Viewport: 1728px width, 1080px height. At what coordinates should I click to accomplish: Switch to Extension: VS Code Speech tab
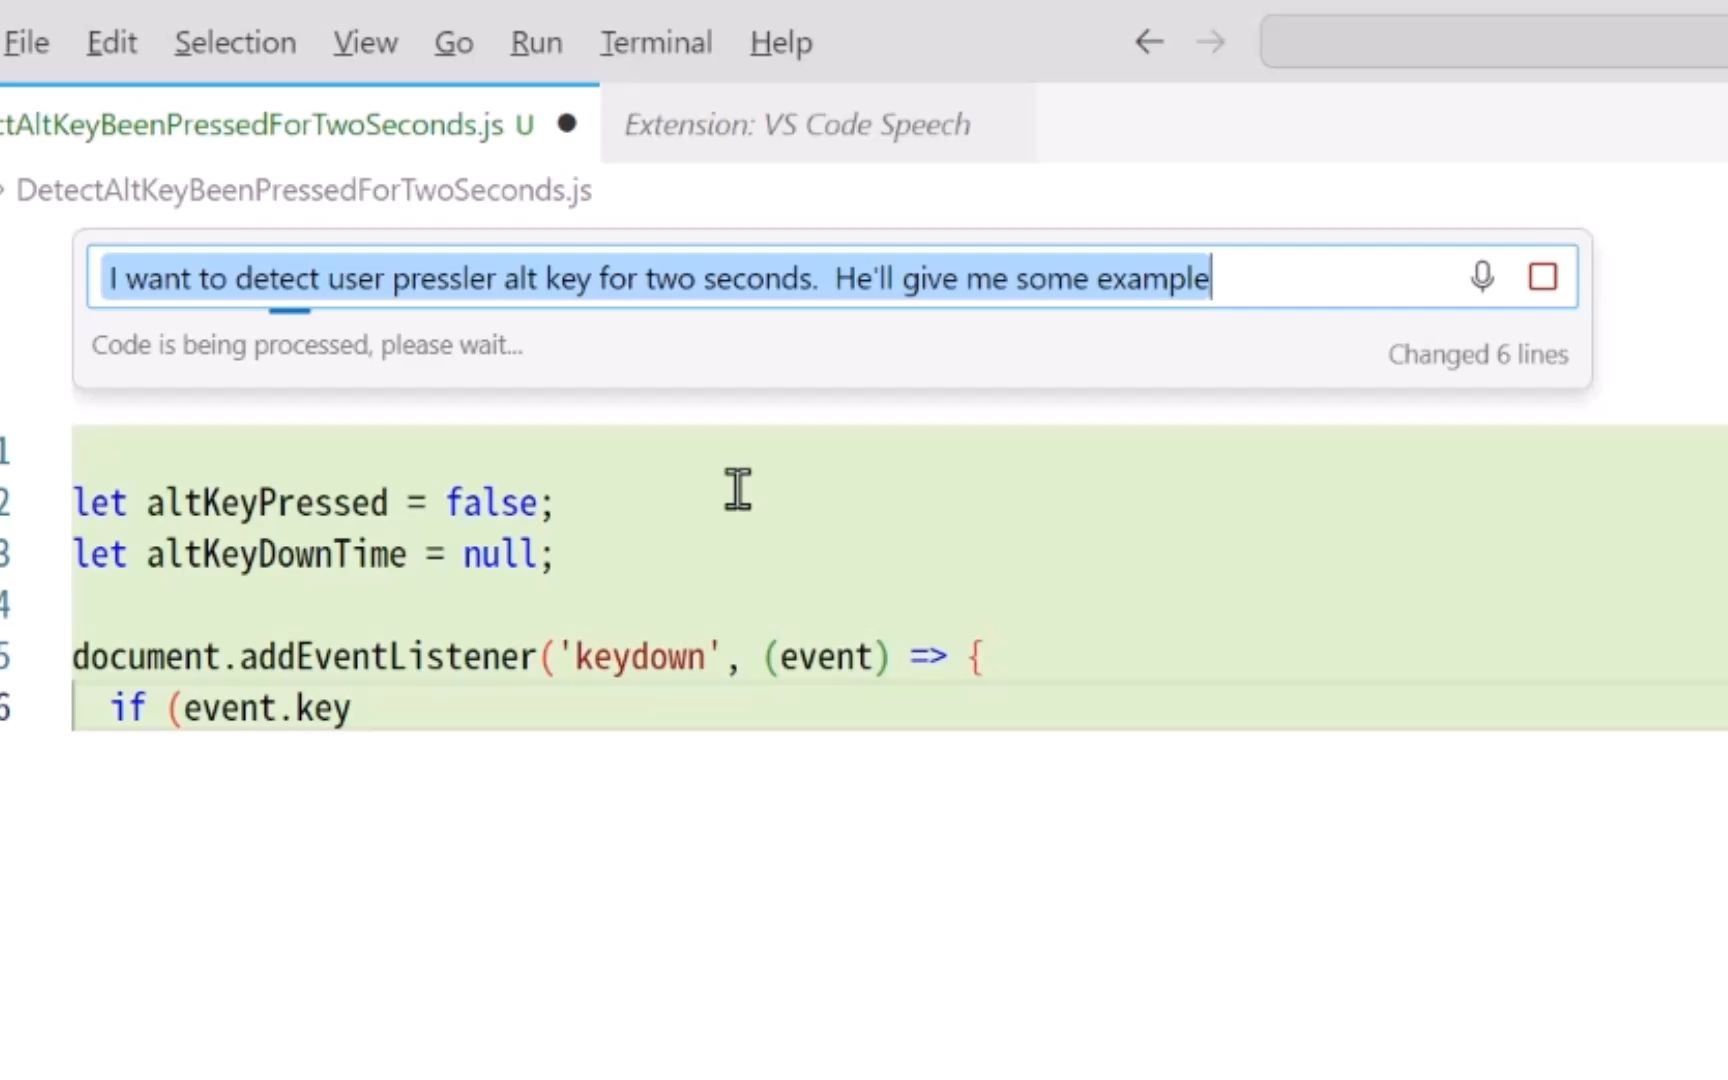pyautogui.click(x=797, y=124)
